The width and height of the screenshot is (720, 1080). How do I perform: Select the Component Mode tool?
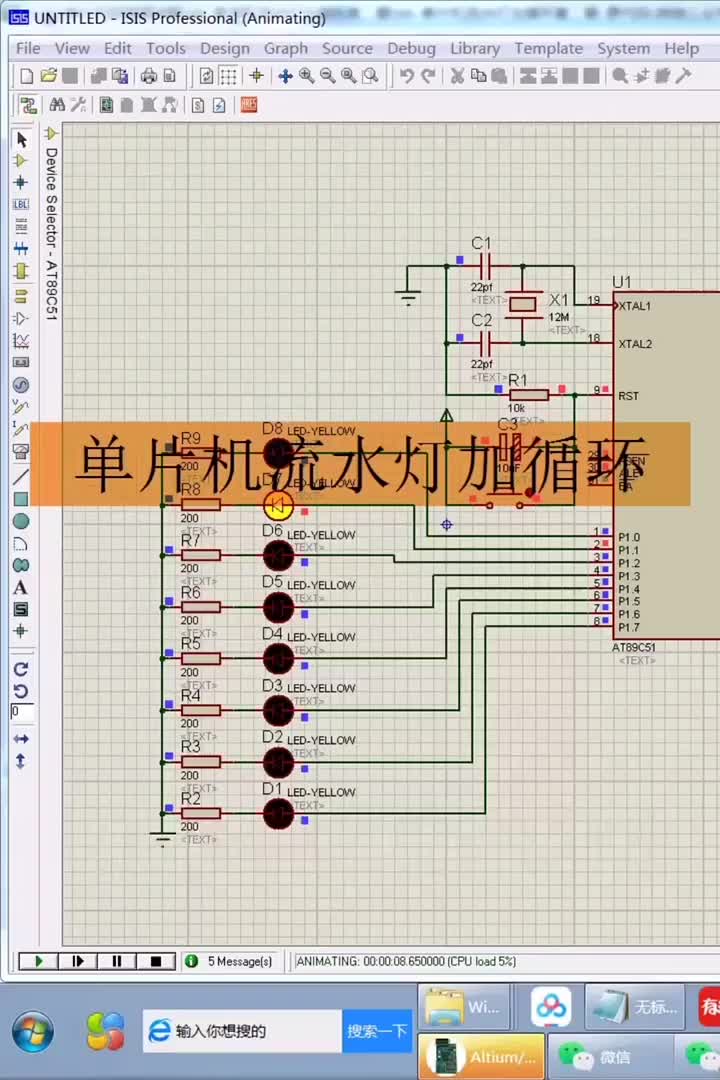pos(21,161)
